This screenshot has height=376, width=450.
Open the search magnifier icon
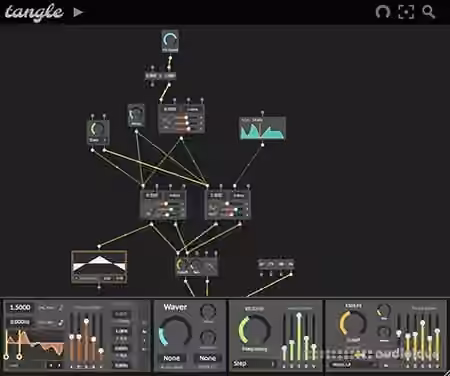(x=429, y=12)
